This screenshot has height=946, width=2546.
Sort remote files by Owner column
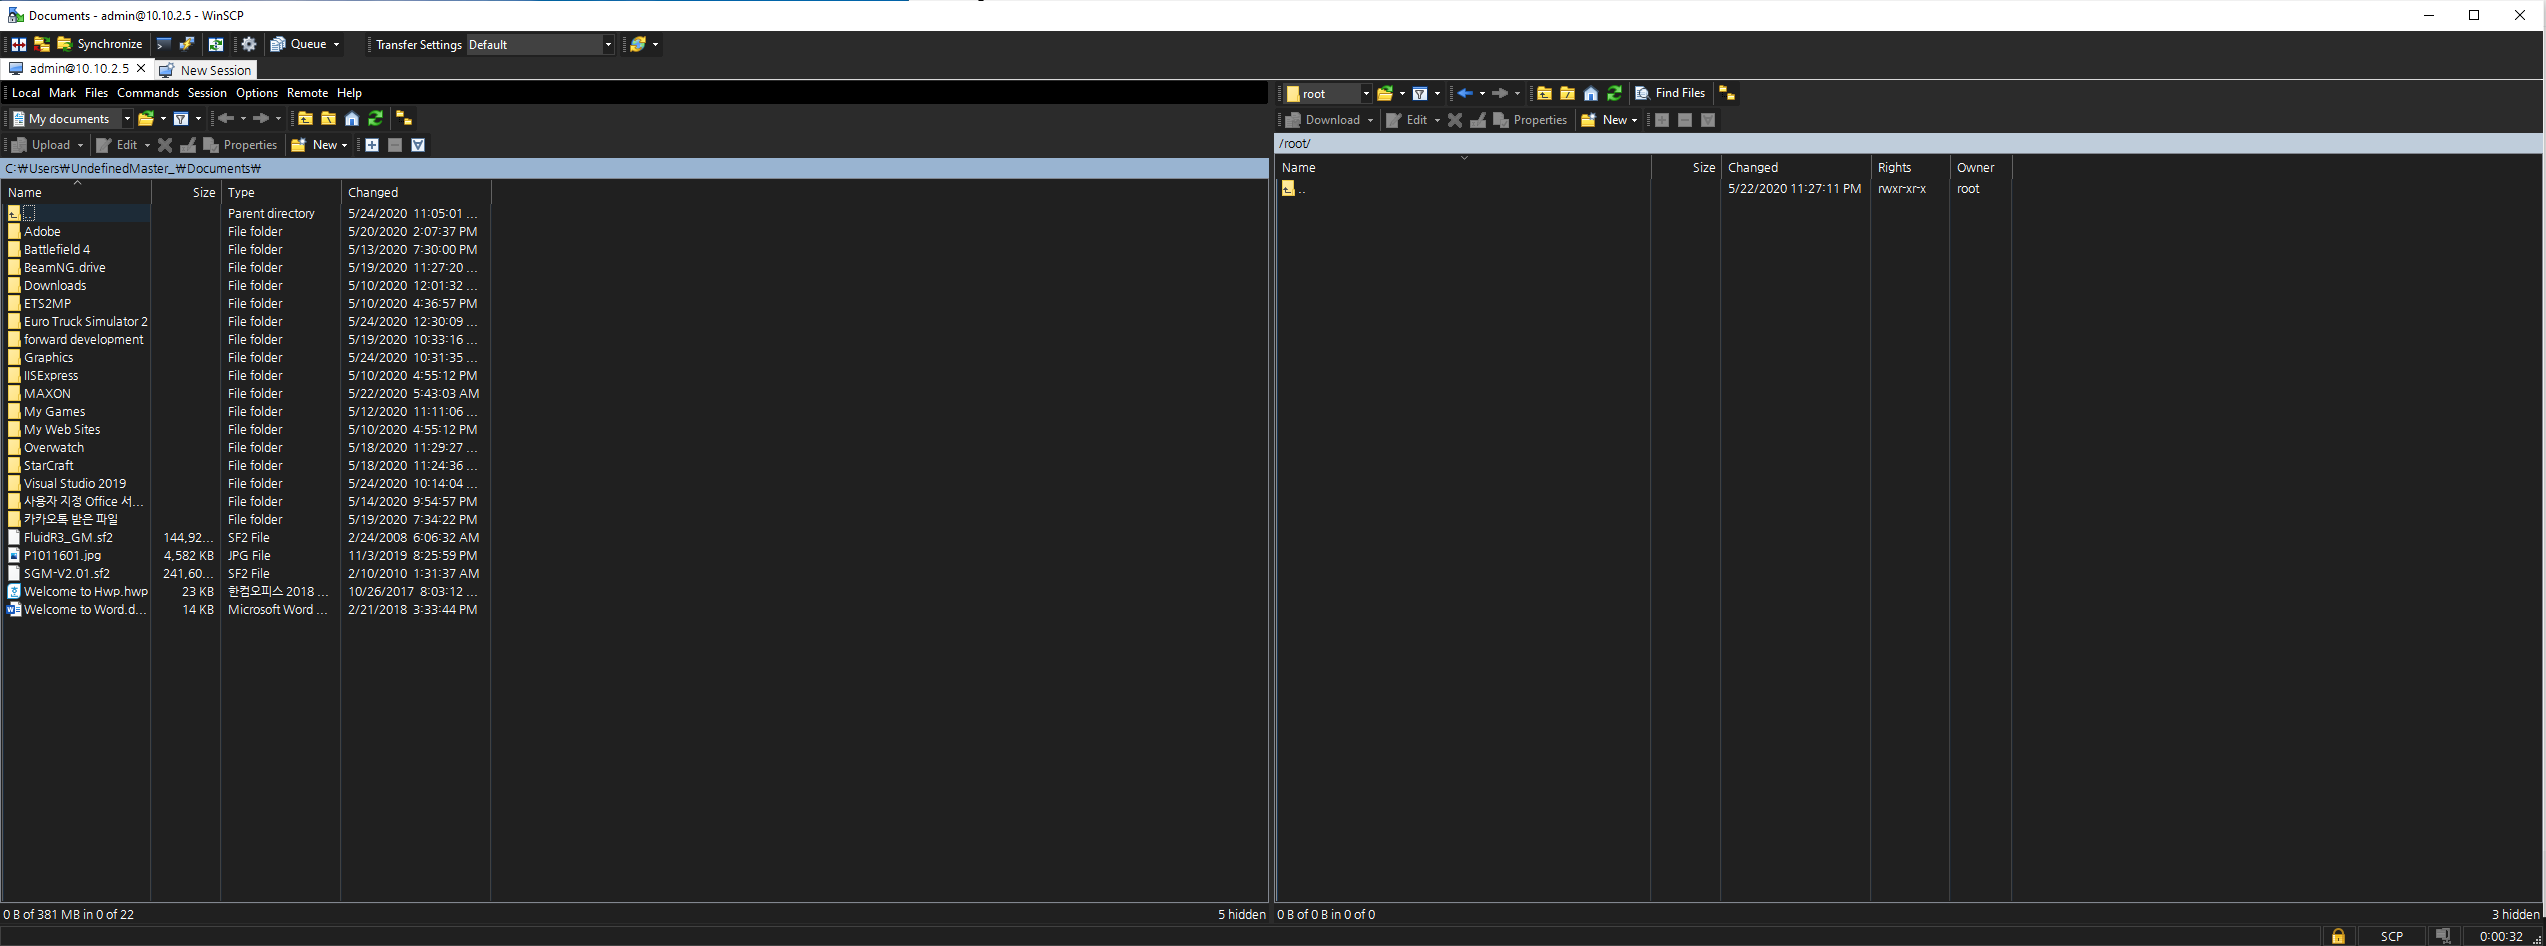point(1980,168)
